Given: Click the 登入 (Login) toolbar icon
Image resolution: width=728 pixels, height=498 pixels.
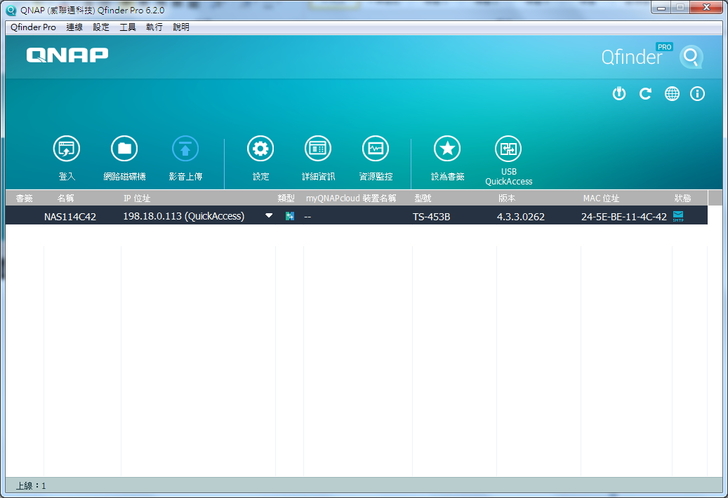Looking at the screenshot, I should click(x=66, y=150).
